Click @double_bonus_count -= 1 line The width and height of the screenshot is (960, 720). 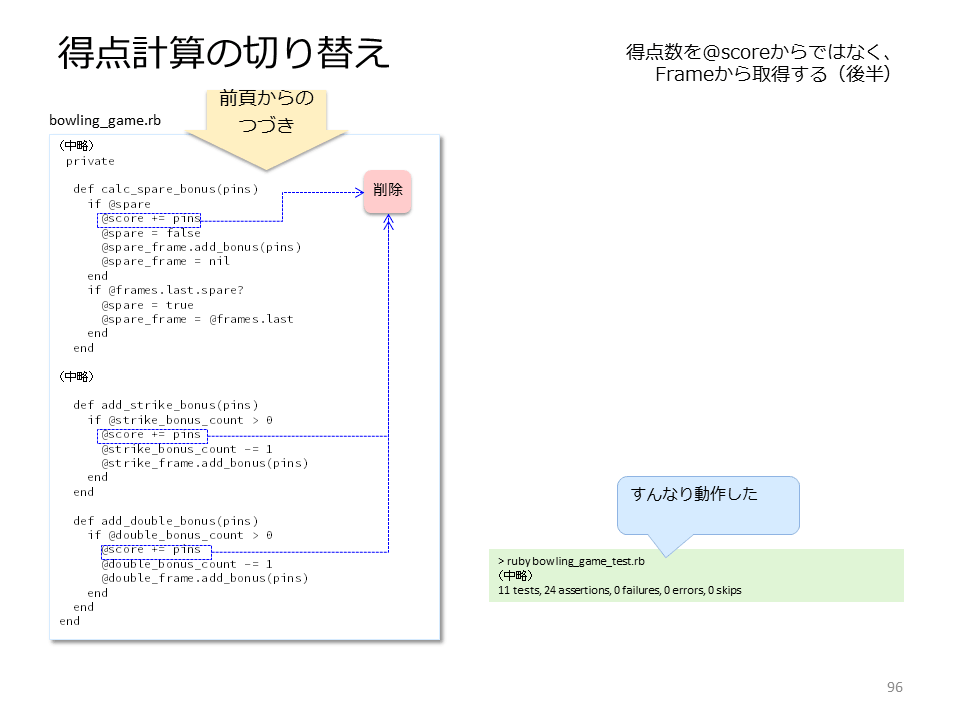tap(187, 564)
